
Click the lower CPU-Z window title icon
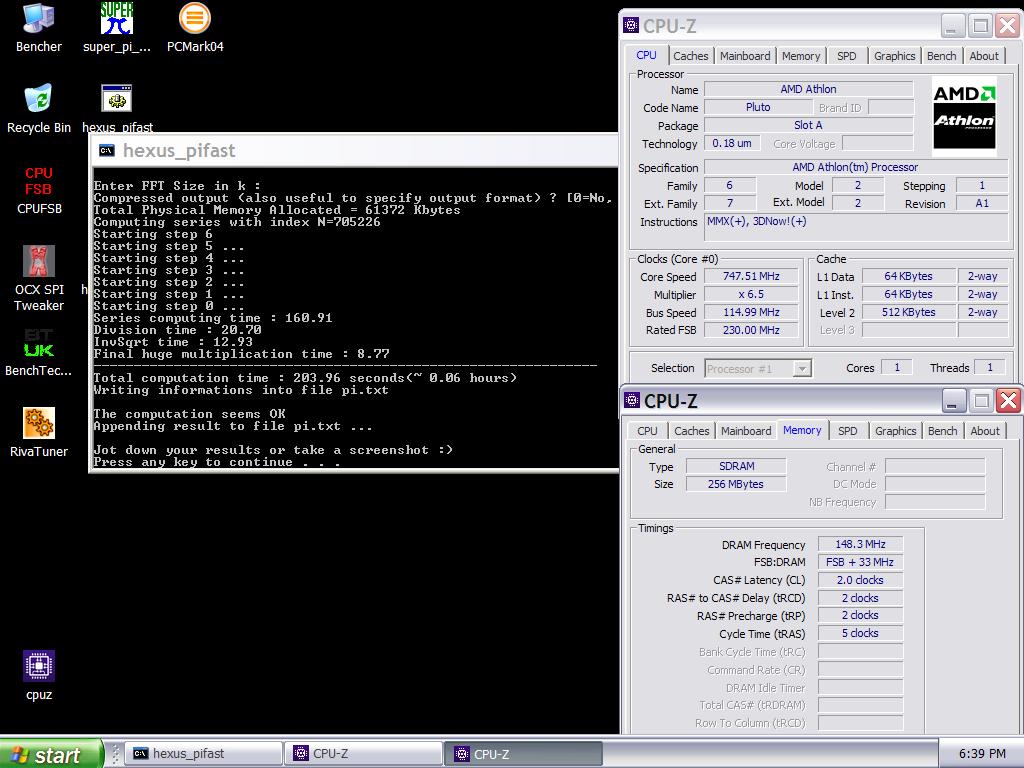(632, 400)
